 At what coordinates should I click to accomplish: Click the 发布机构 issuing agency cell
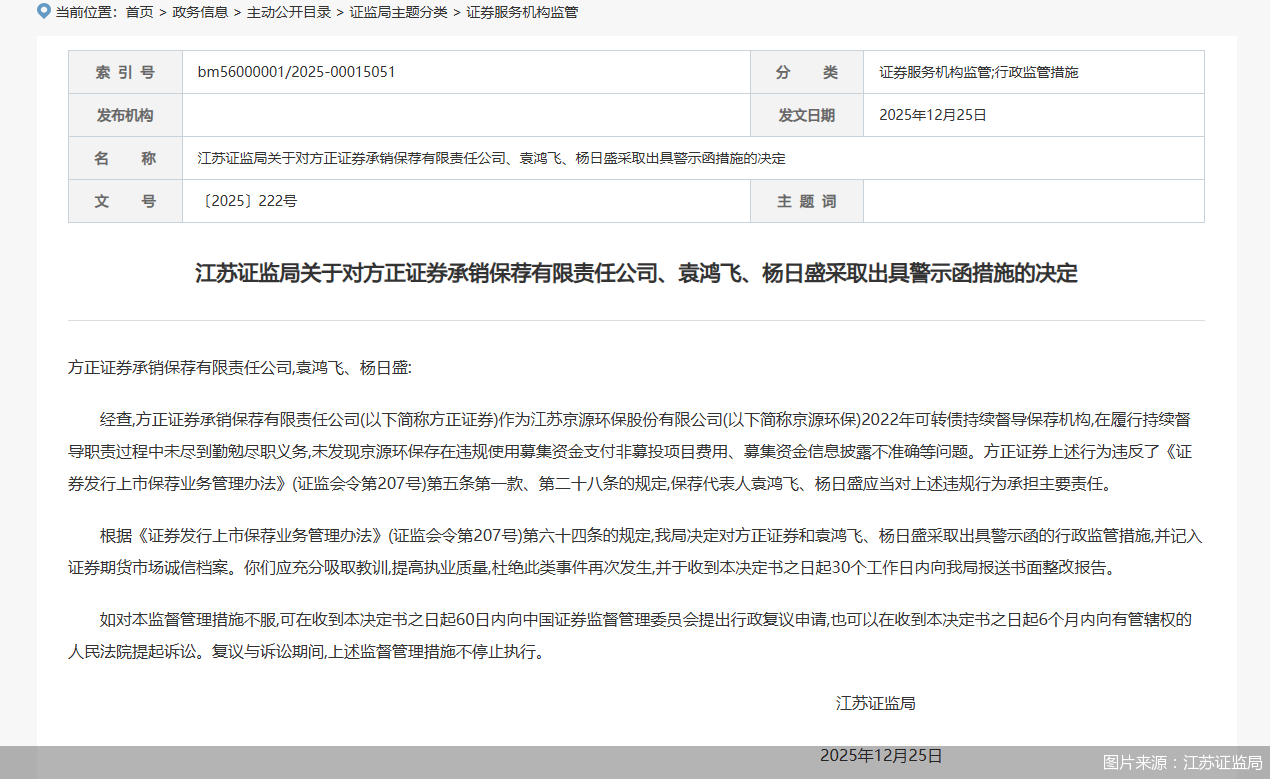pyautogui.click(x=125, y=114)
